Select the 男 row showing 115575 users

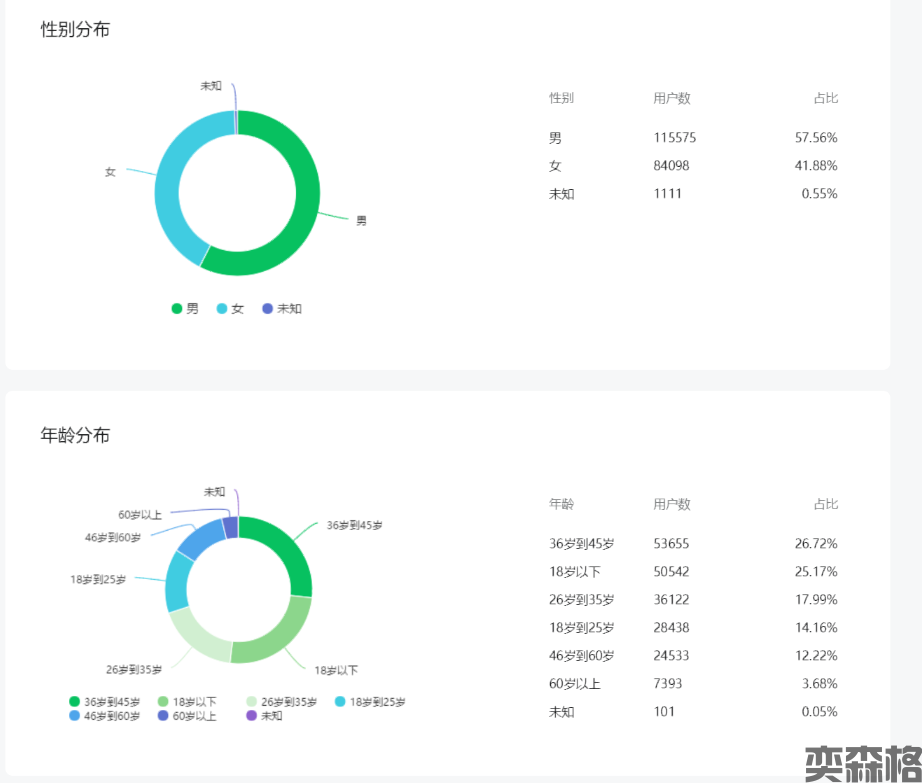[x=692, y=138]
